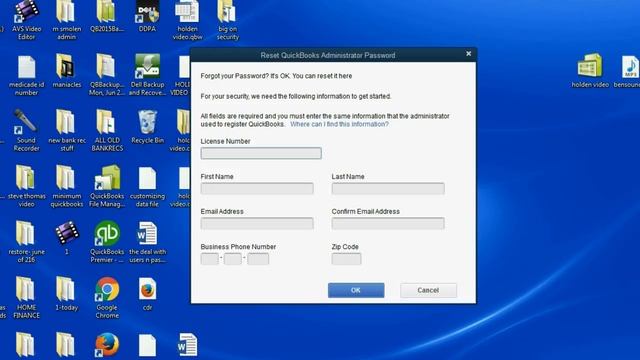
Task: Open the minimum quickbooks folder
Action: (x=67, y=187)
